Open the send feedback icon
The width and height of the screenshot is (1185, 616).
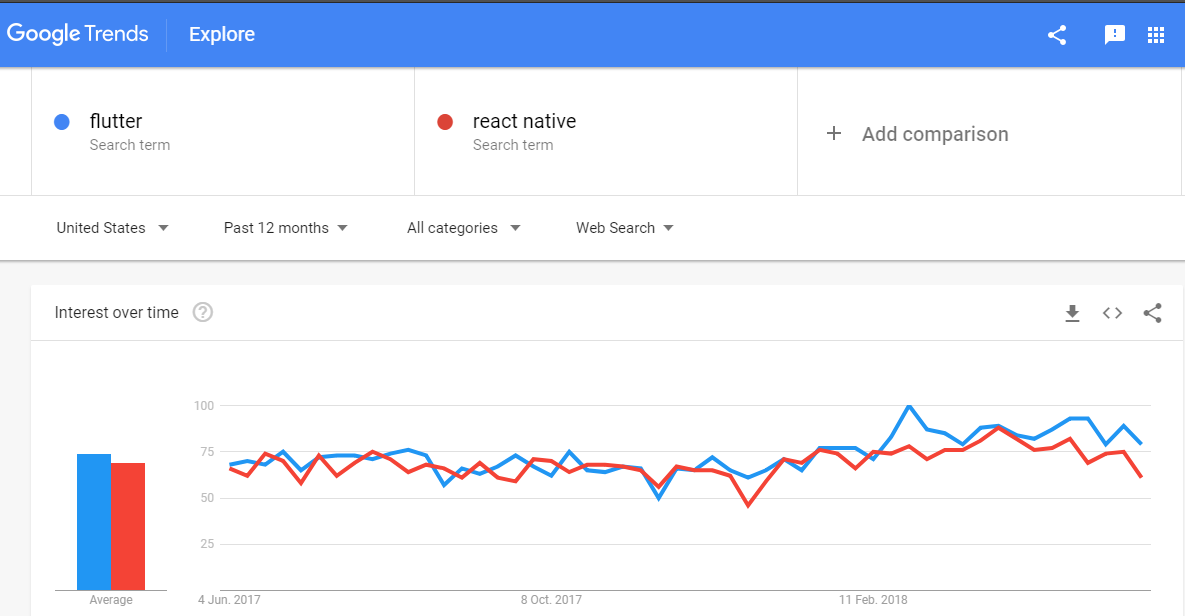[1114, 35]
